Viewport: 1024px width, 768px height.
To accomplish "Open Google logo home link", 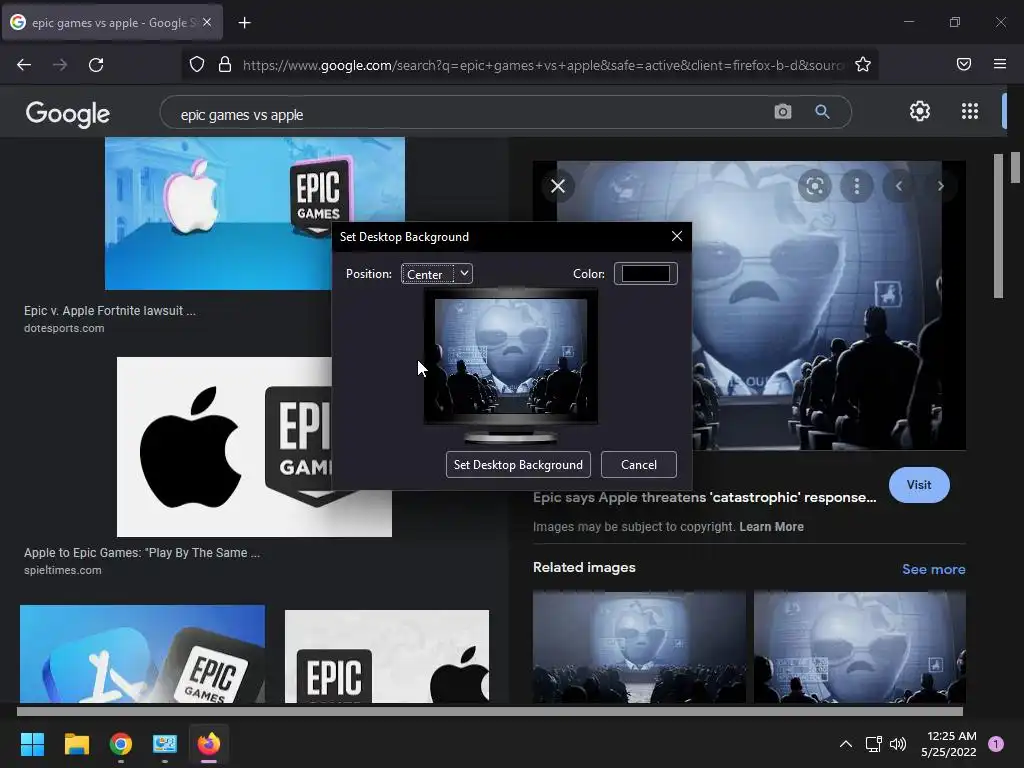I will coord(68,114).
